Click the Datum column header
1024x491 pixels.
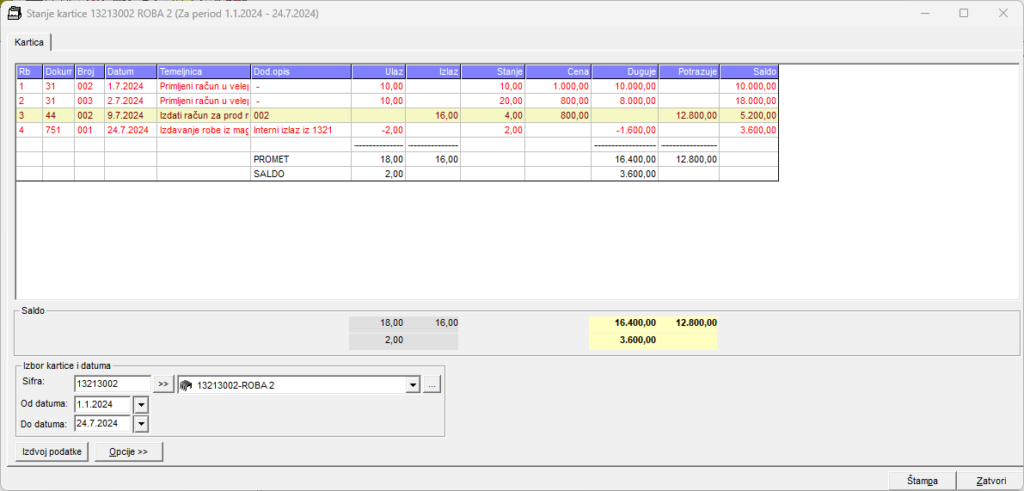[x=130, y=72]
